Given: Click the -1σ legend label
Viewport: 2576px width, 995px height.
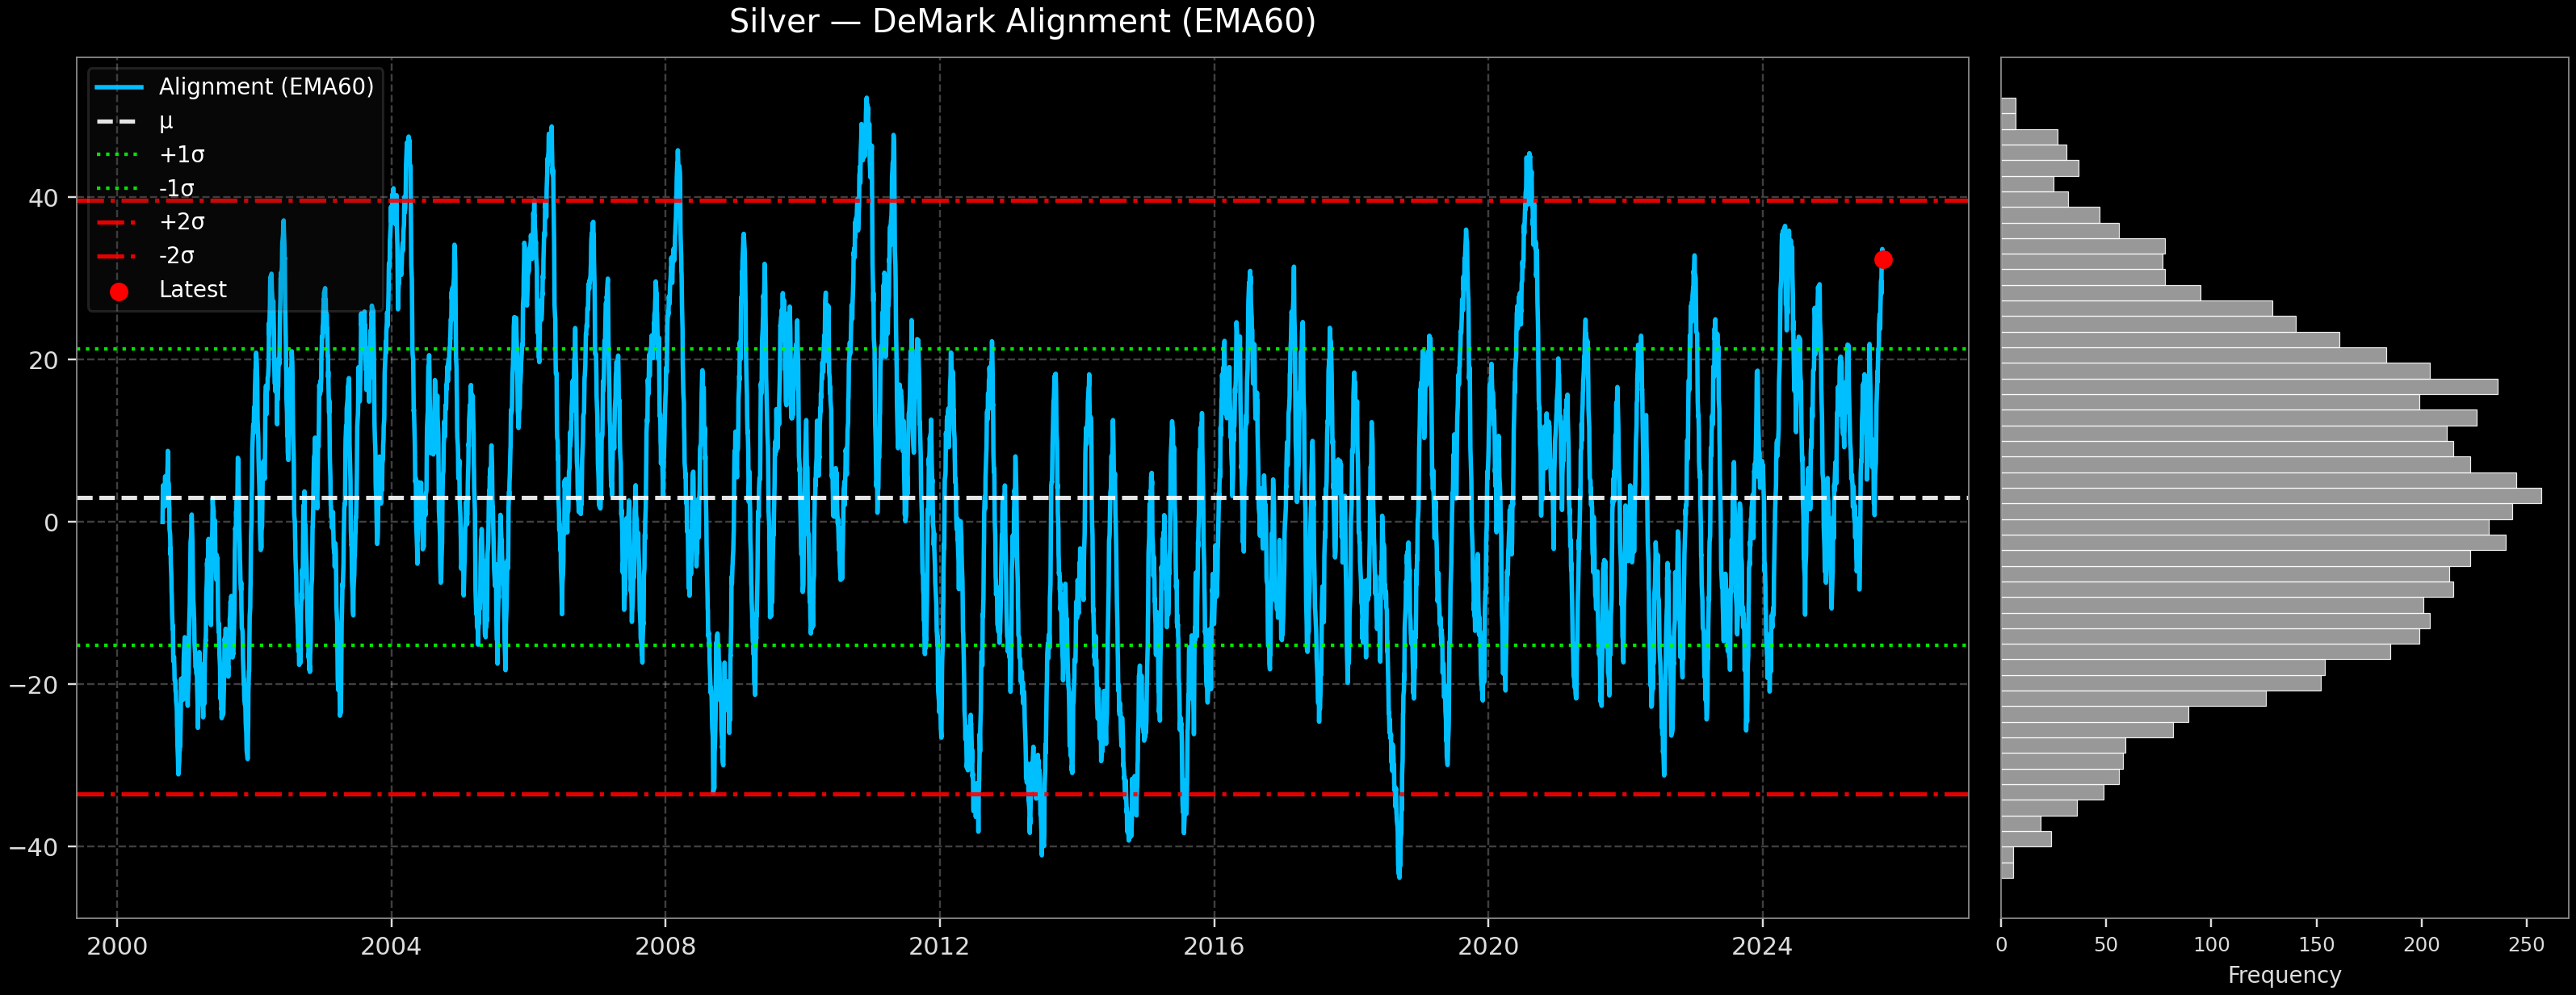Looking at the screenshot, I should coord(176,188).
